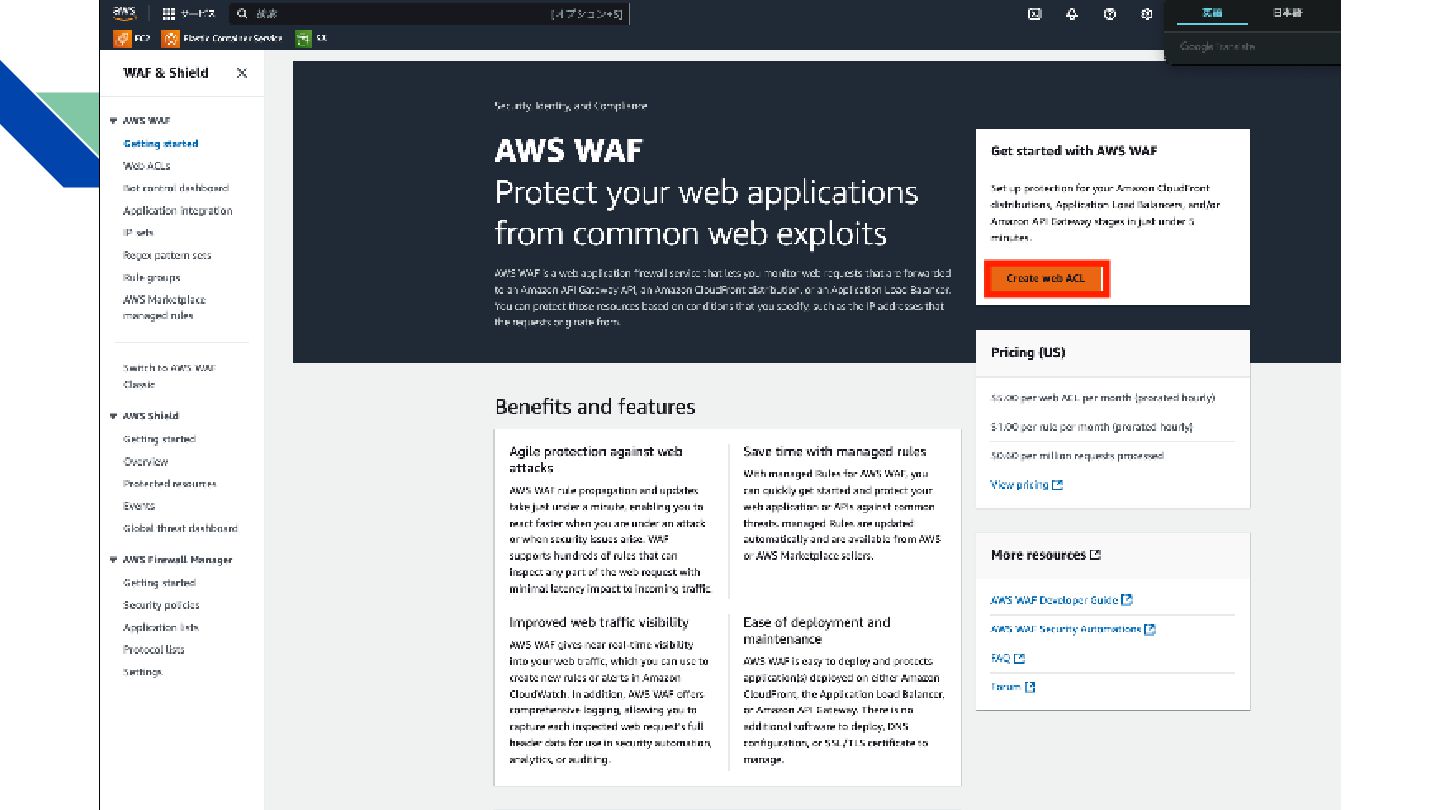
Task: Click the More resources heading link
Action: [x=1038, y=555]
